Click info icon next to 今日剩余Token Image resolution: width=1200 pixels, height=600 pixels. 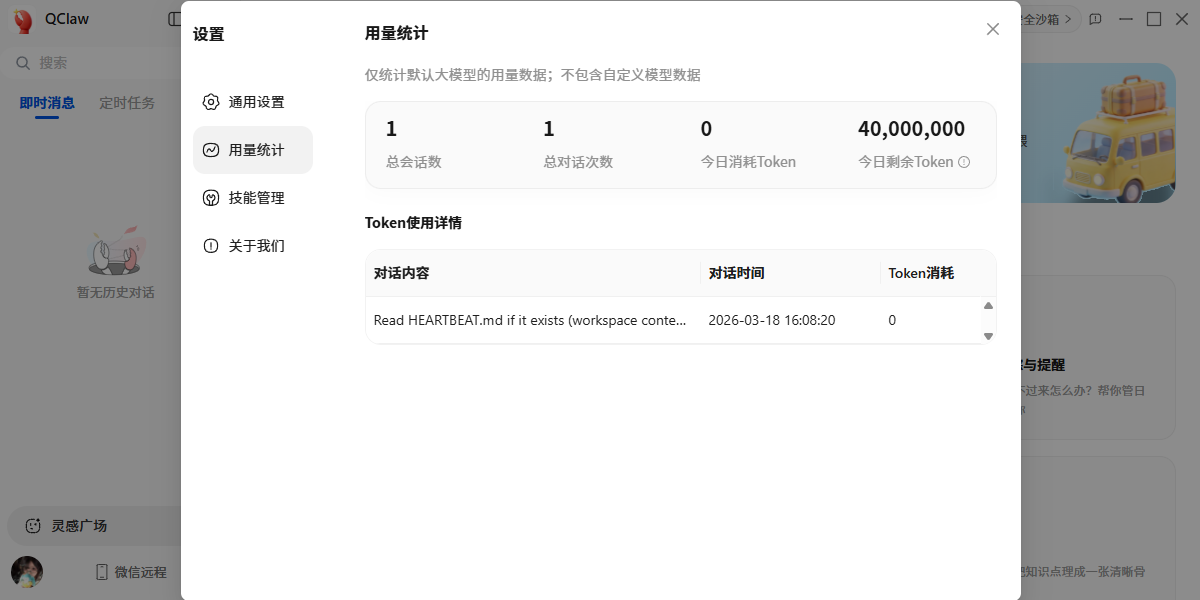click(964, 162)
